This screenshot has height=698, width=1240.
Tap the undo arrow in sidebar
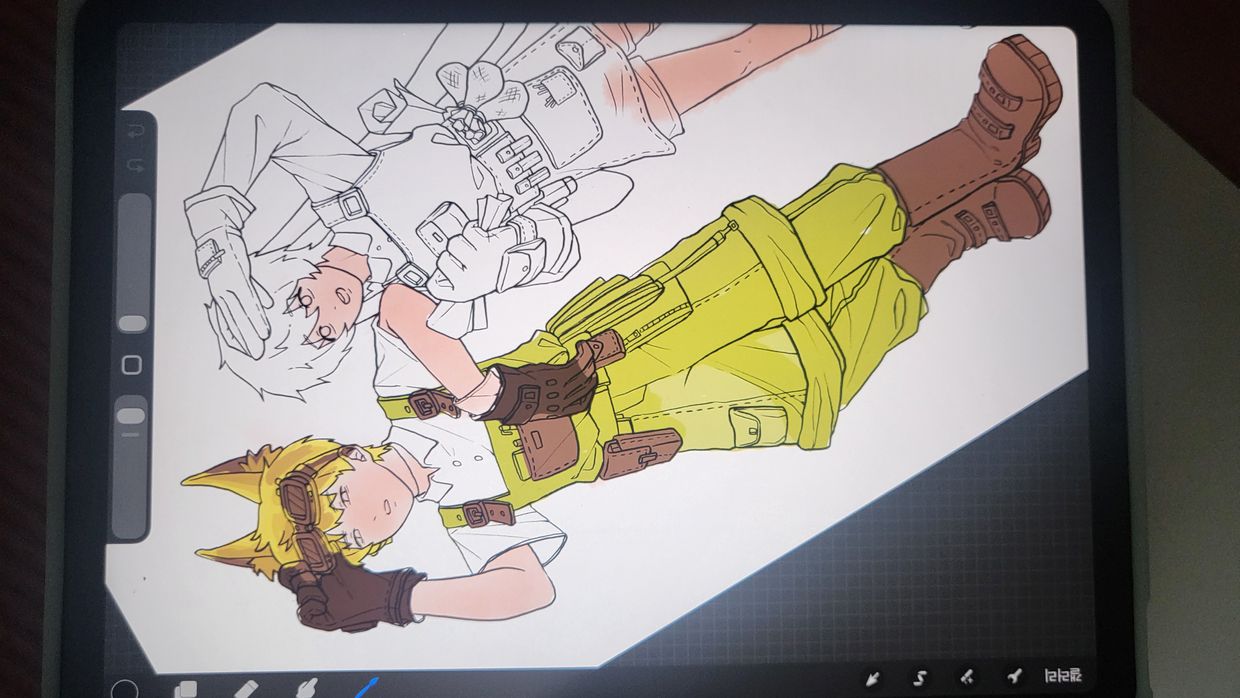pos(135,131)
